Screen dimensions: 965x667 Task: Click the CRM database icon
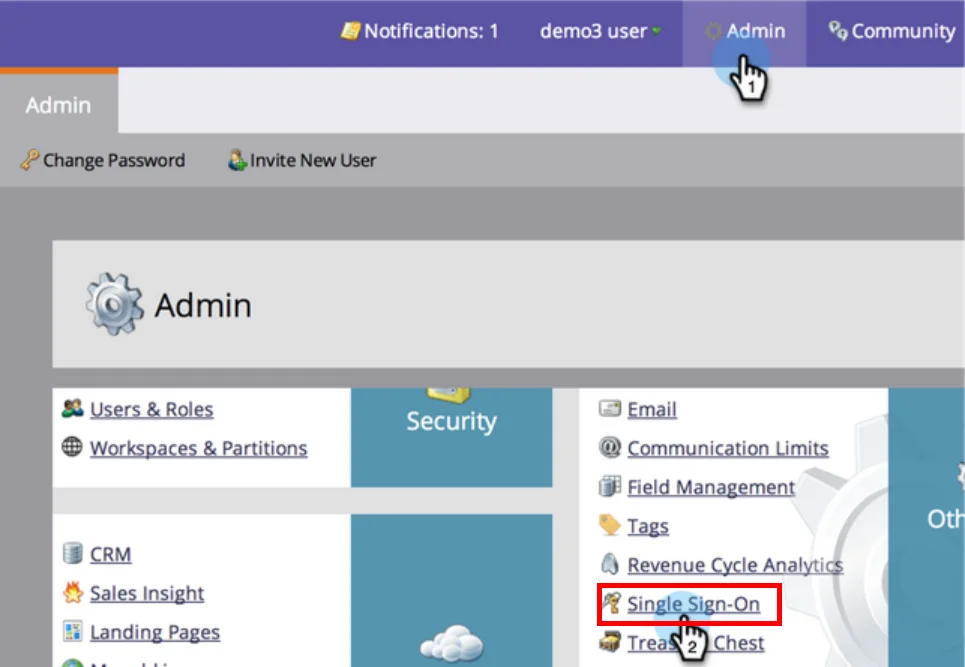72,553
